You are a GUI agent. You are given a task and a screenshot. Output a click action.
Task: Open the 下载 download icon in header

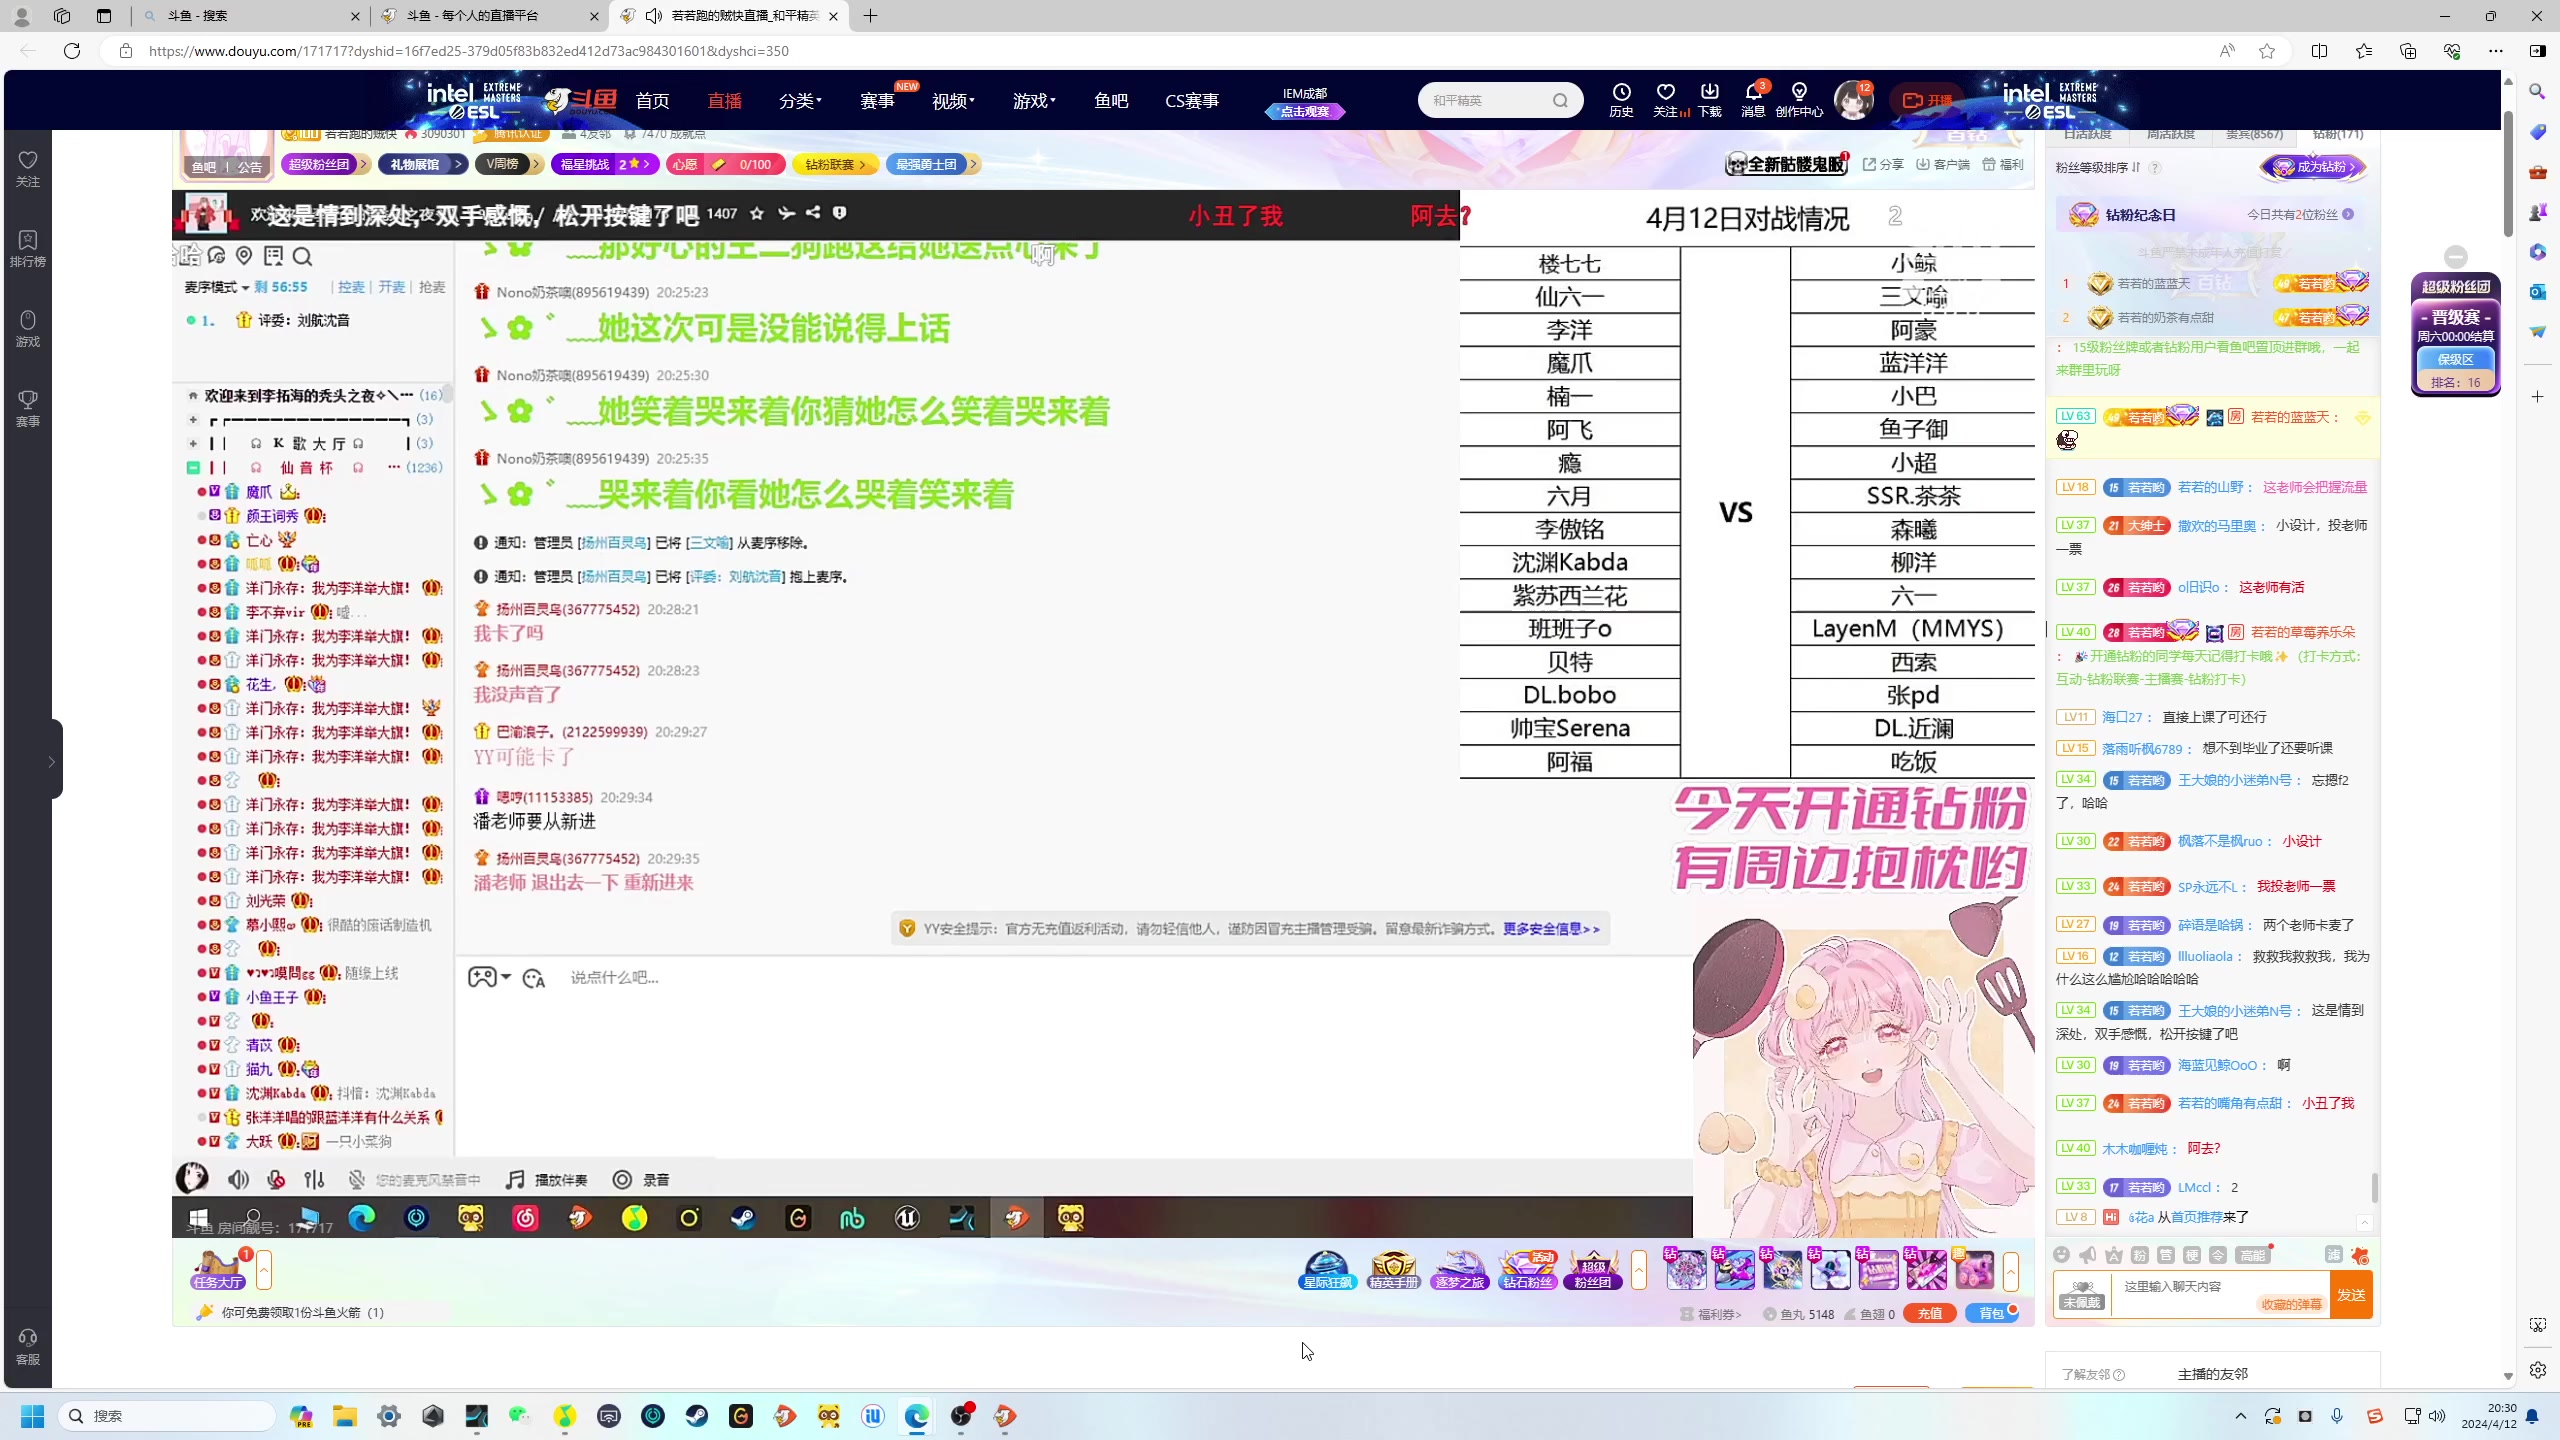1709,99
